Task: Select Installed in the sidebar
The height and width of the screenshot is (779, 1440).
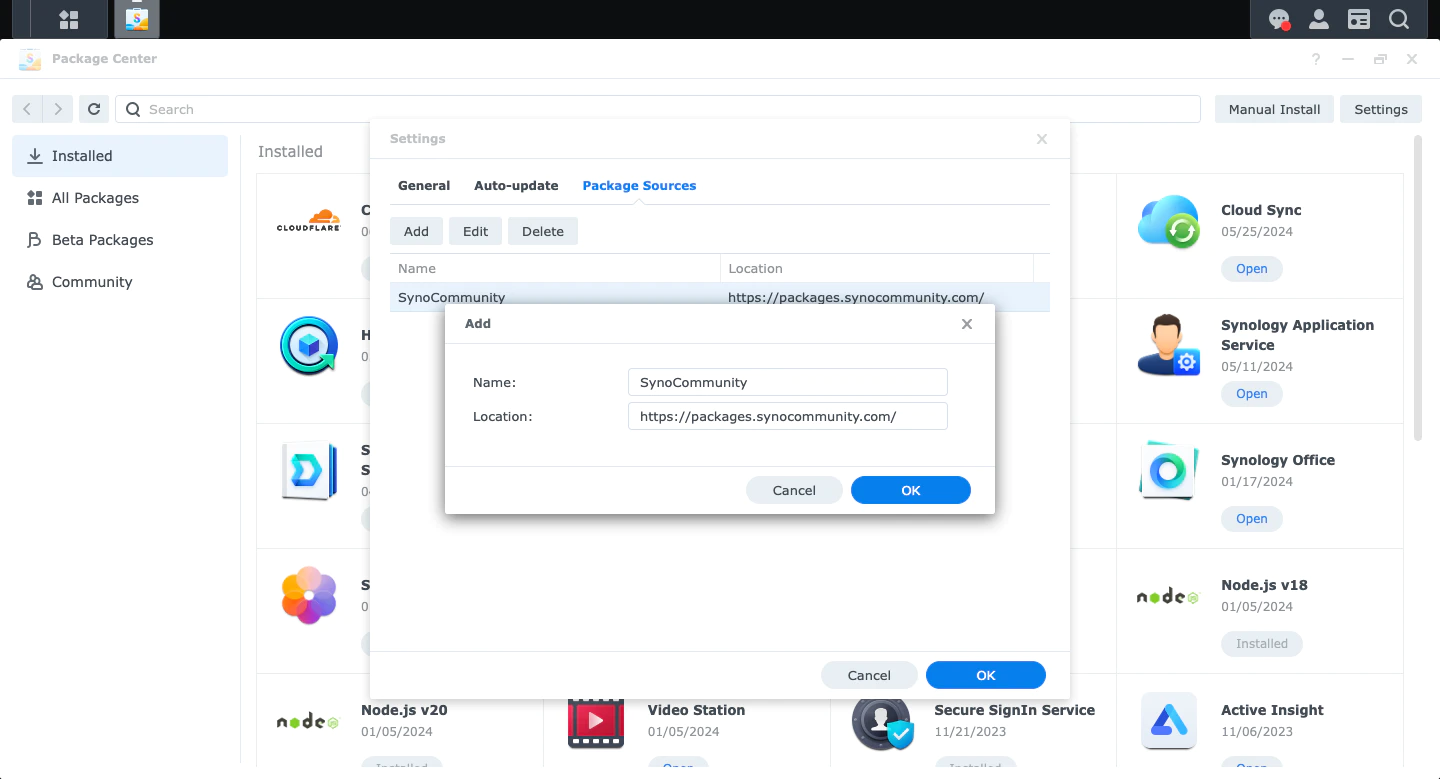Action: tap(120, 156)
